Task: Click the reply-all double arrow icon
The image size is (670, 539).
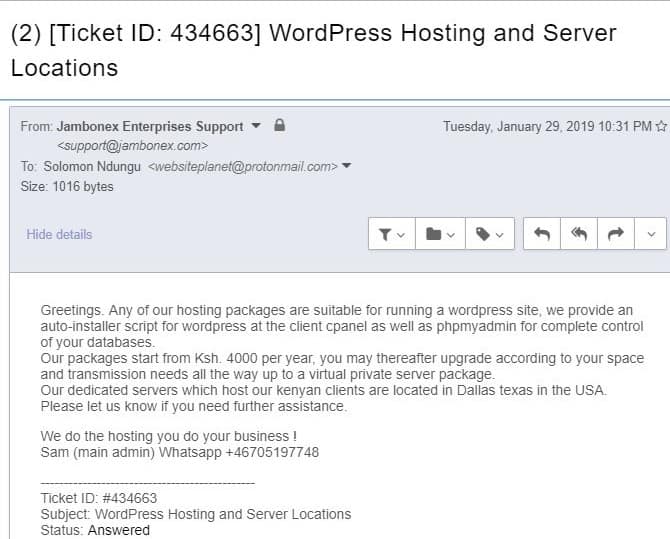Action: click(x=579, y=234)
